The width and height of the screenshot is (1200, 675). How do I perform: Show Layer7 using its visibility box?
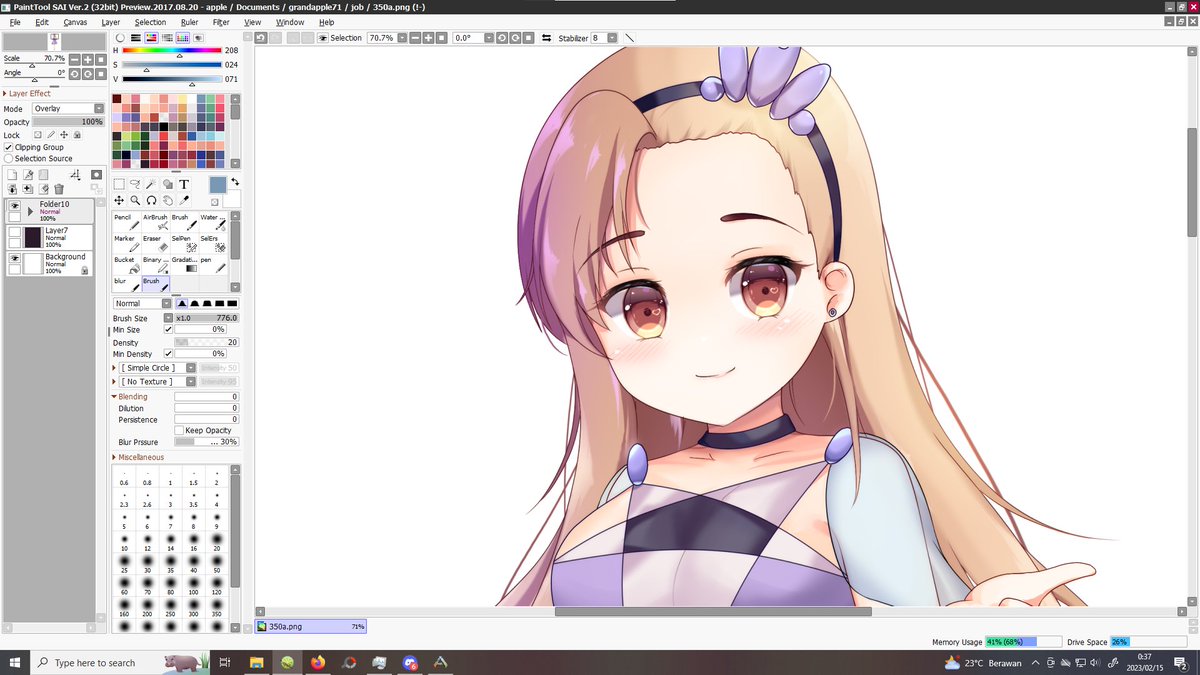(15, 232)
